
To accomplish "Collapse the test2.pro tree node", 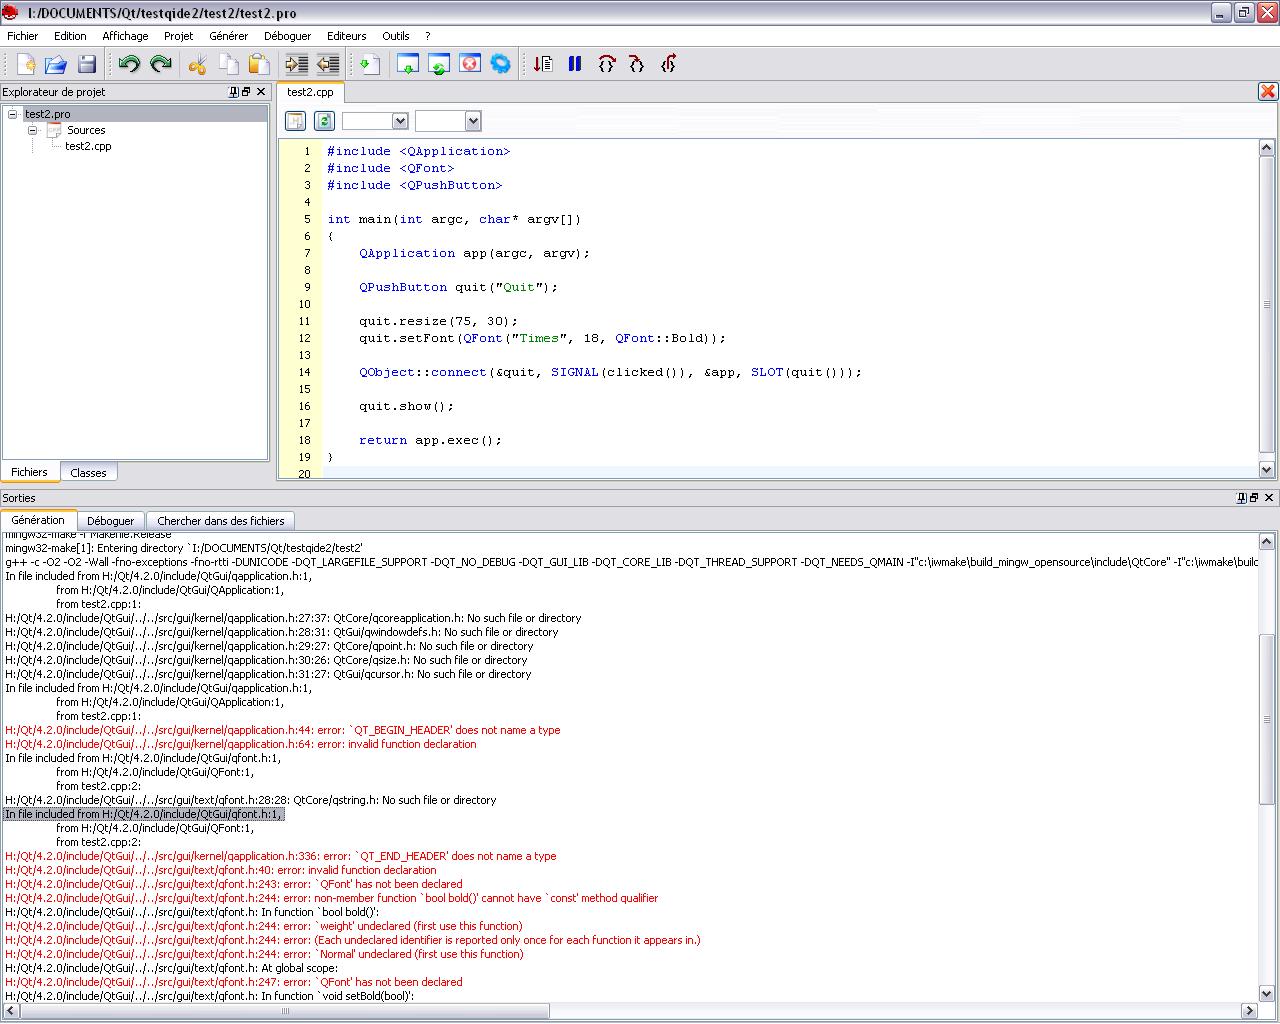I will 10,114.
